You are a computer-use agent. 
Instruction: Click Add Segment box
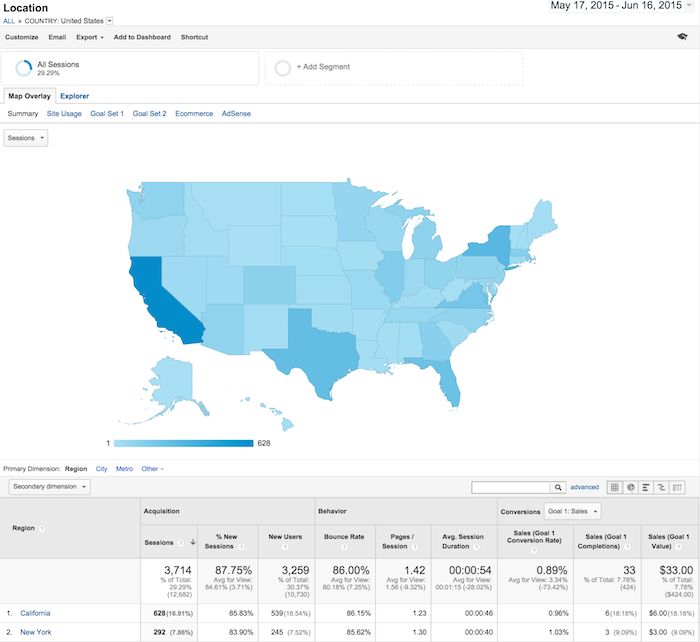394,68
